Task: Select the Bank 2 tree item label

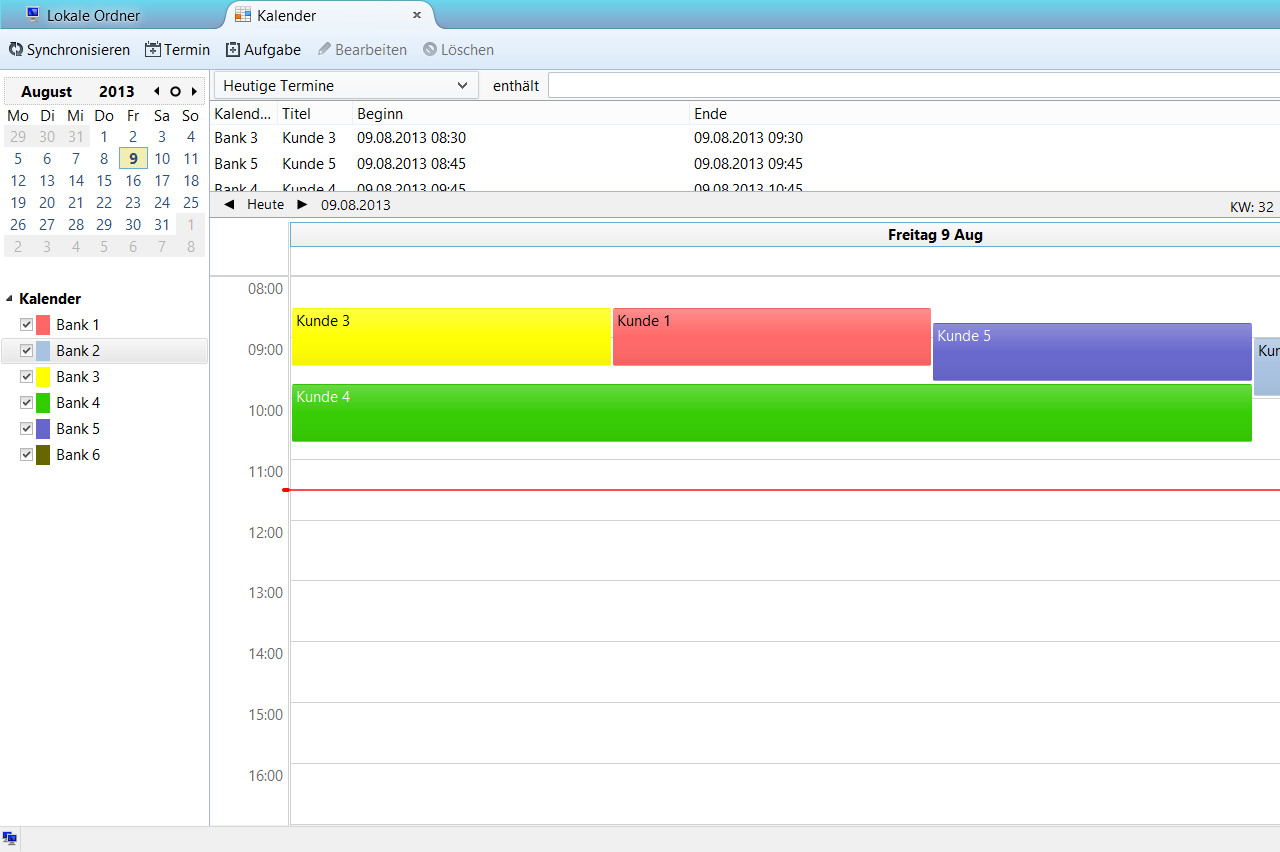Action: click(78, 351)
